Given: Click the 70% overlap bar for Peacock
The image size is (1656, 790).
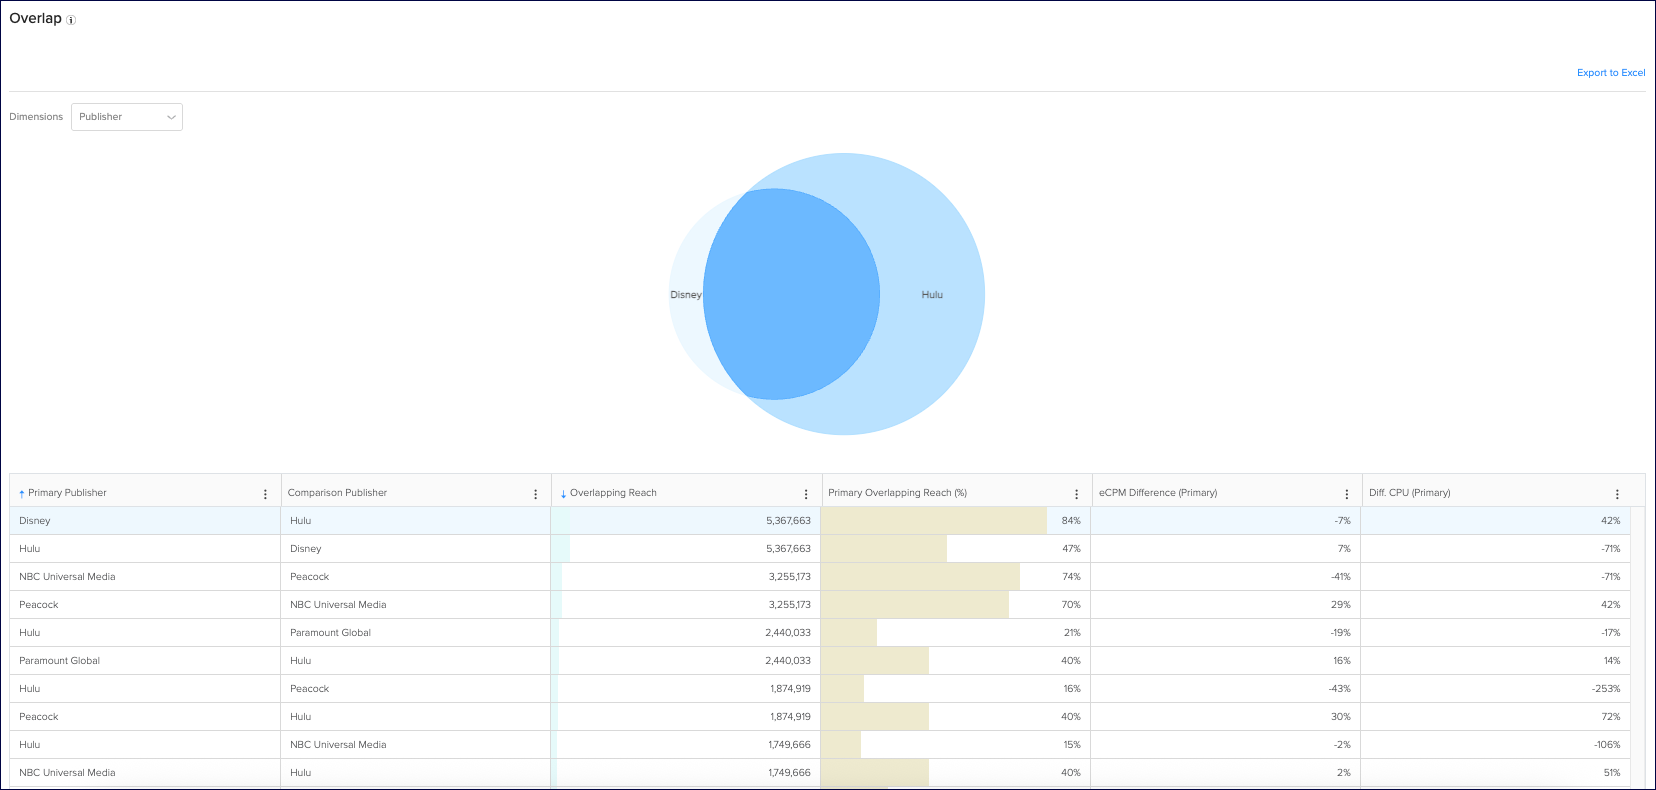Looking at the screenshot, I should [915, 605].
